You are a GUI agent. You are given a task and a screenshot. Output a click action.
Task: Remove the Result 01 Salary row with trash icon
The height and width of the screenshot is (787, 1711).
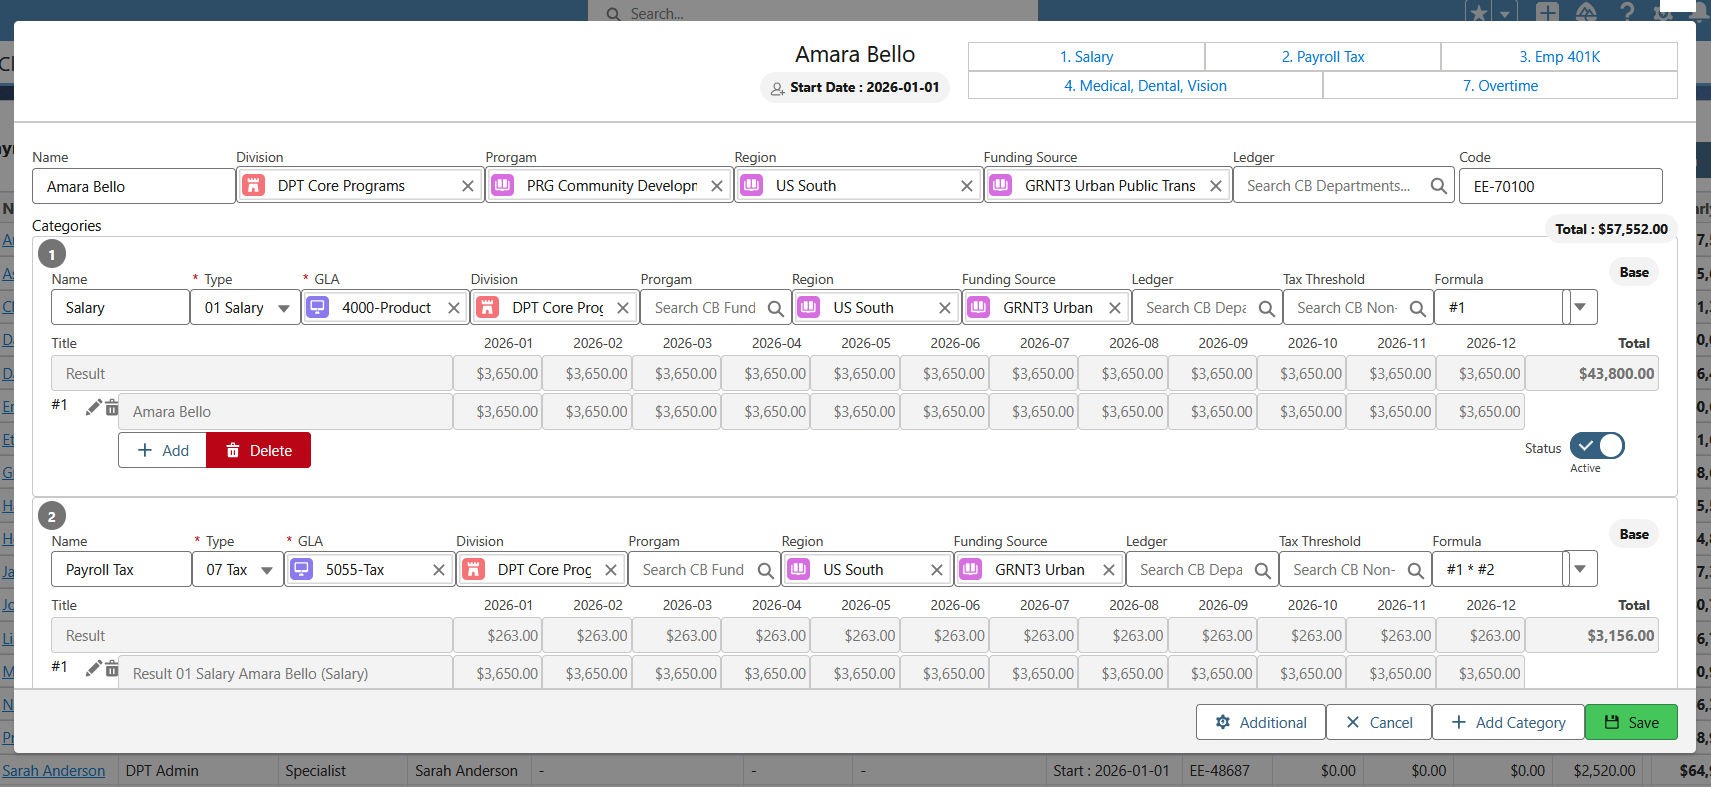click(112, 669)
